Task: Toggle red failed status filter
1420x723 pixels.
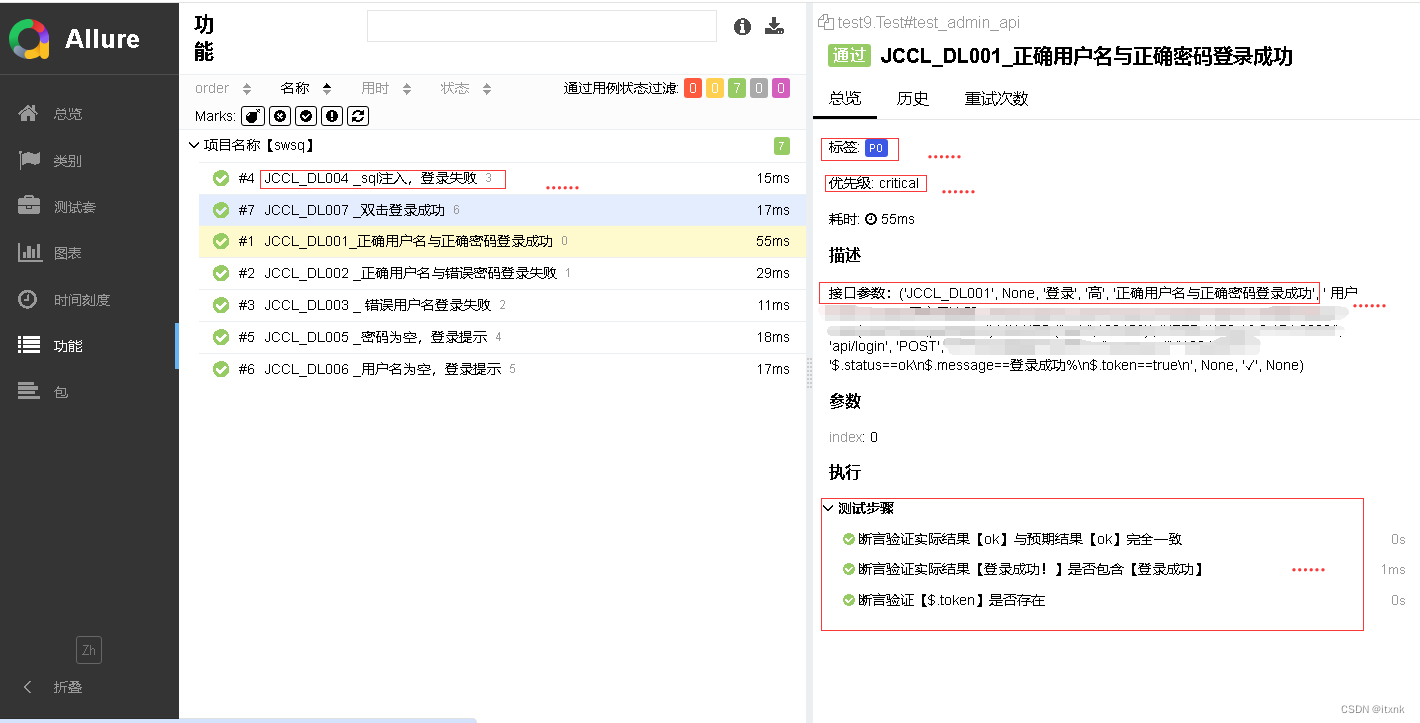Action: [x=693, y=88]
